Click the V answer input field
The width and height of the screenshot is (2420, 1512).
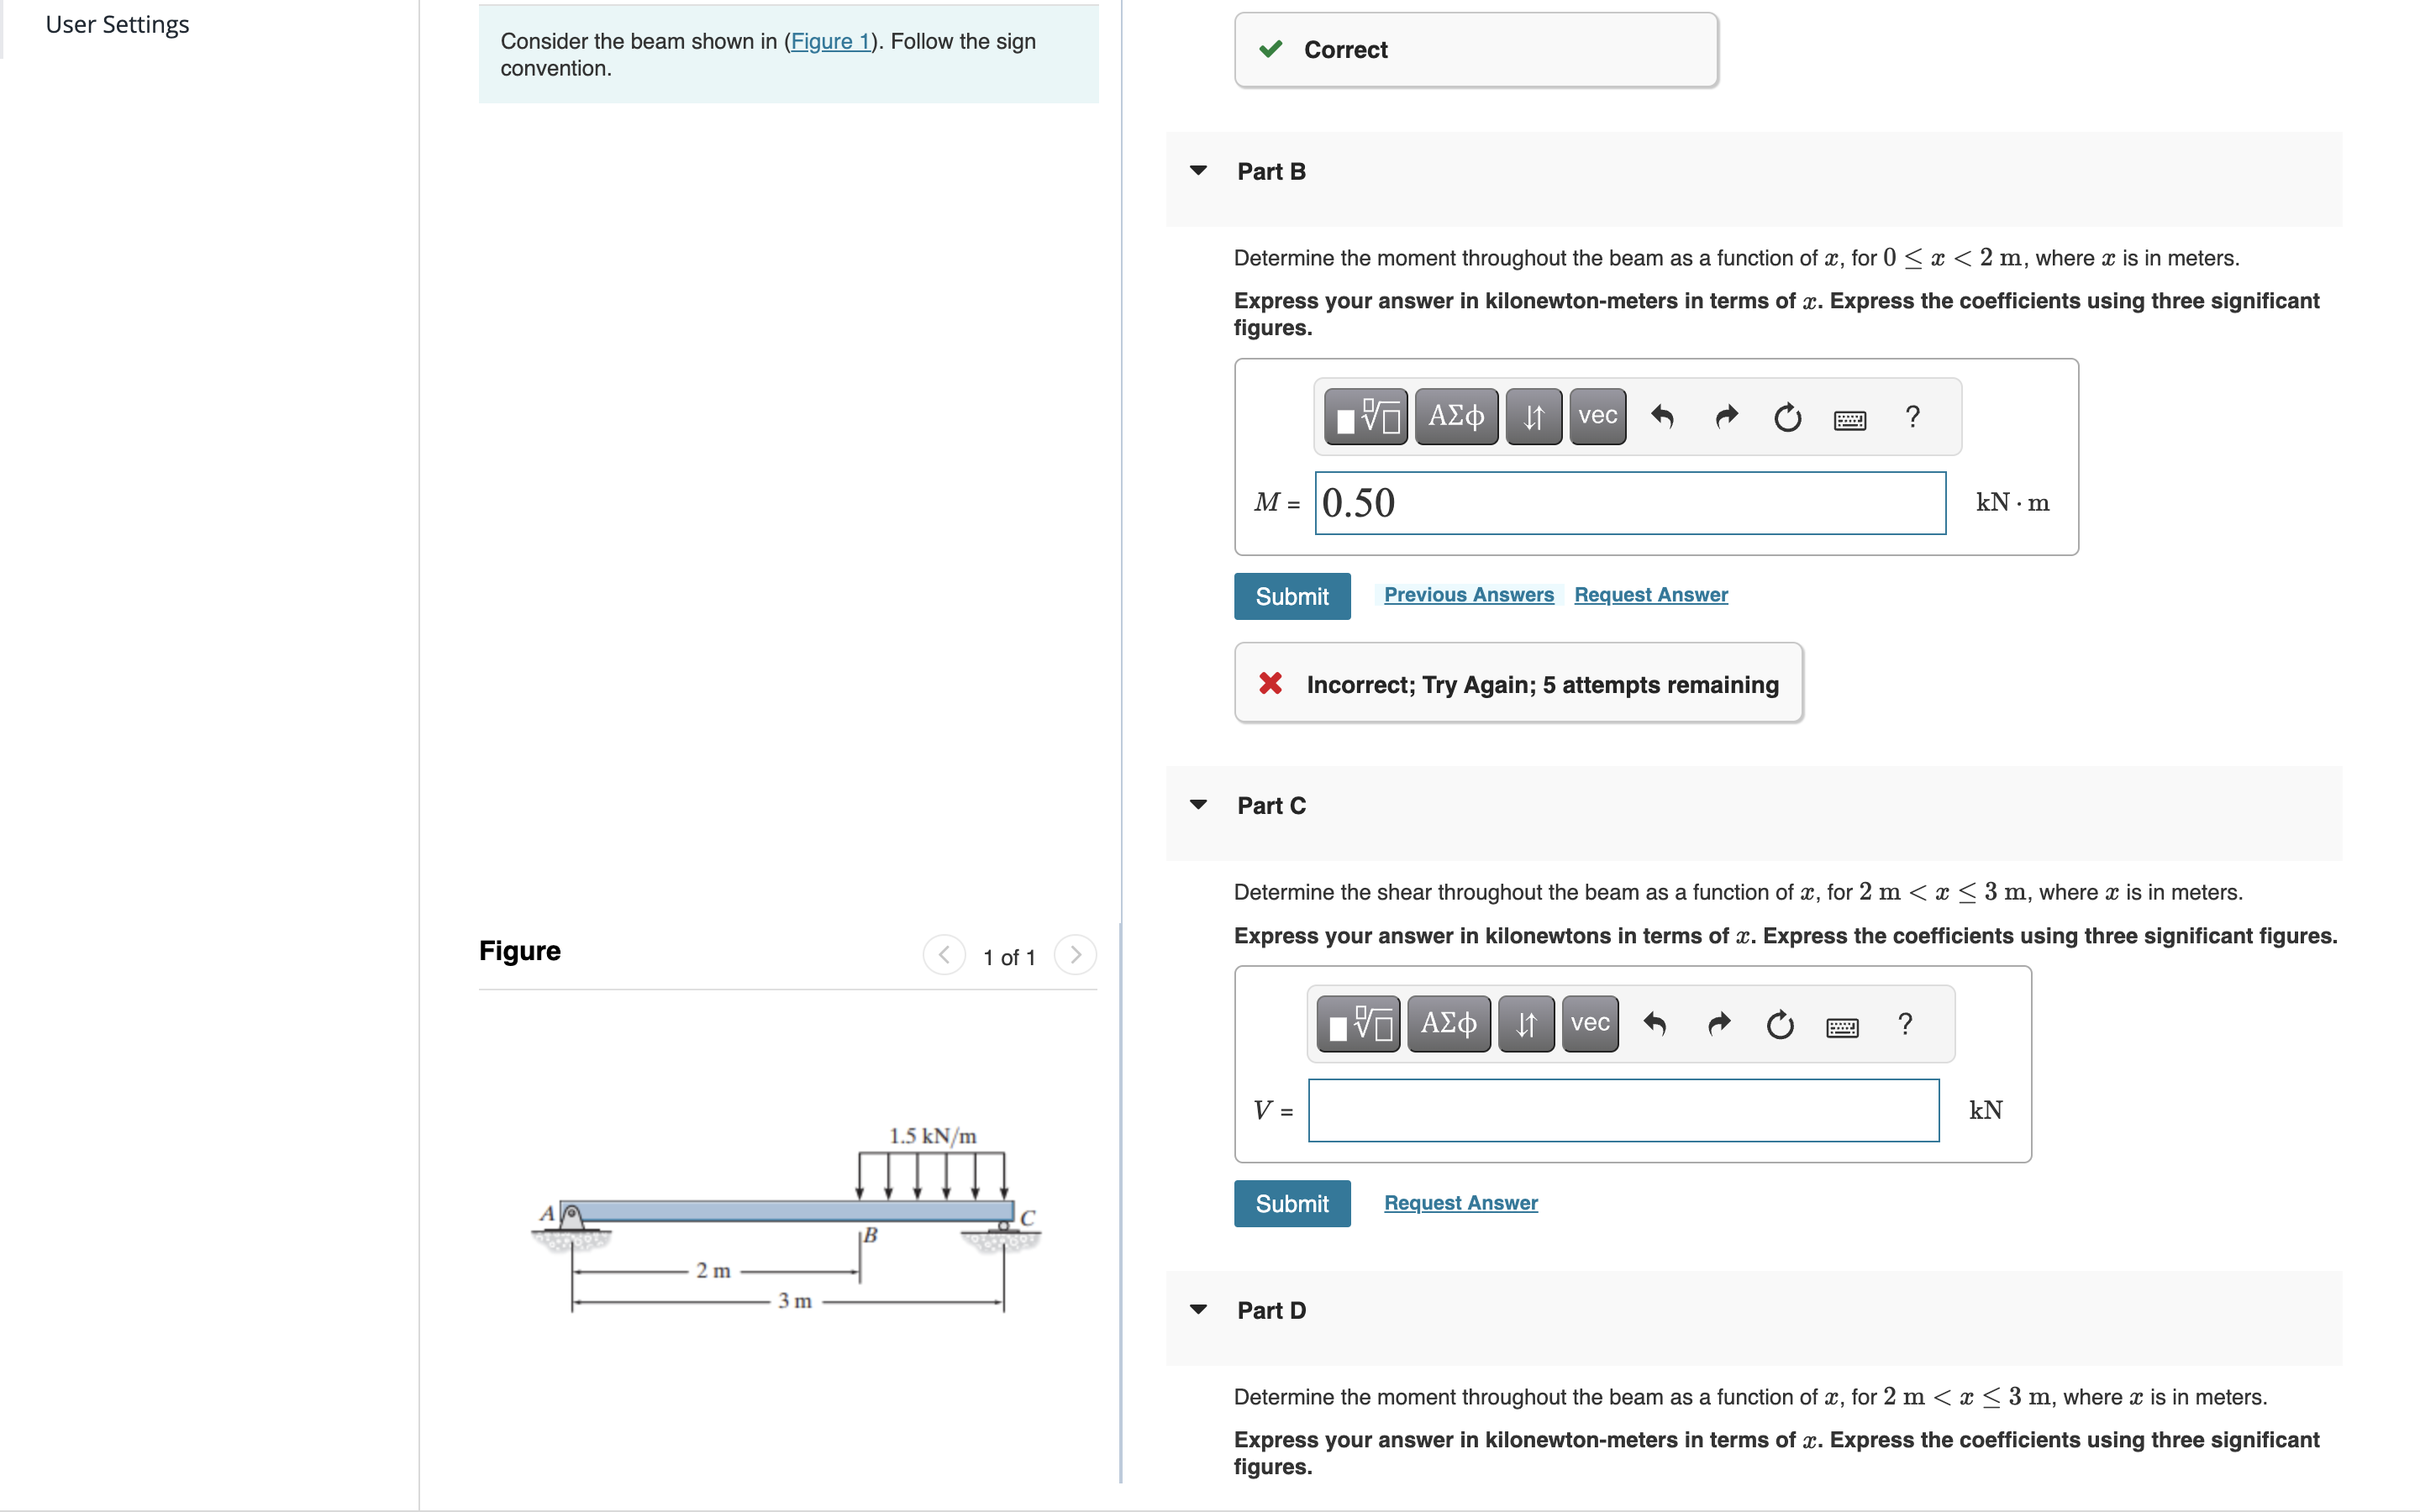(1622, 1110)
